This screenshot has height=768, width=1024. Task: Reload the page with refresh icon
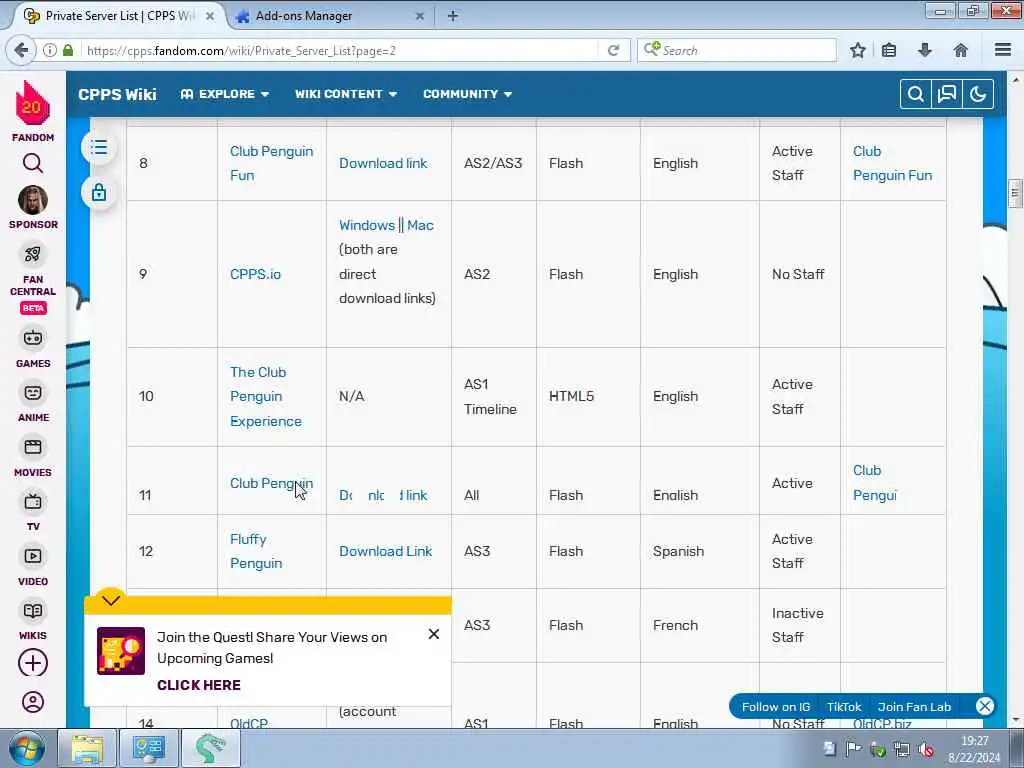tap(613, 50)
